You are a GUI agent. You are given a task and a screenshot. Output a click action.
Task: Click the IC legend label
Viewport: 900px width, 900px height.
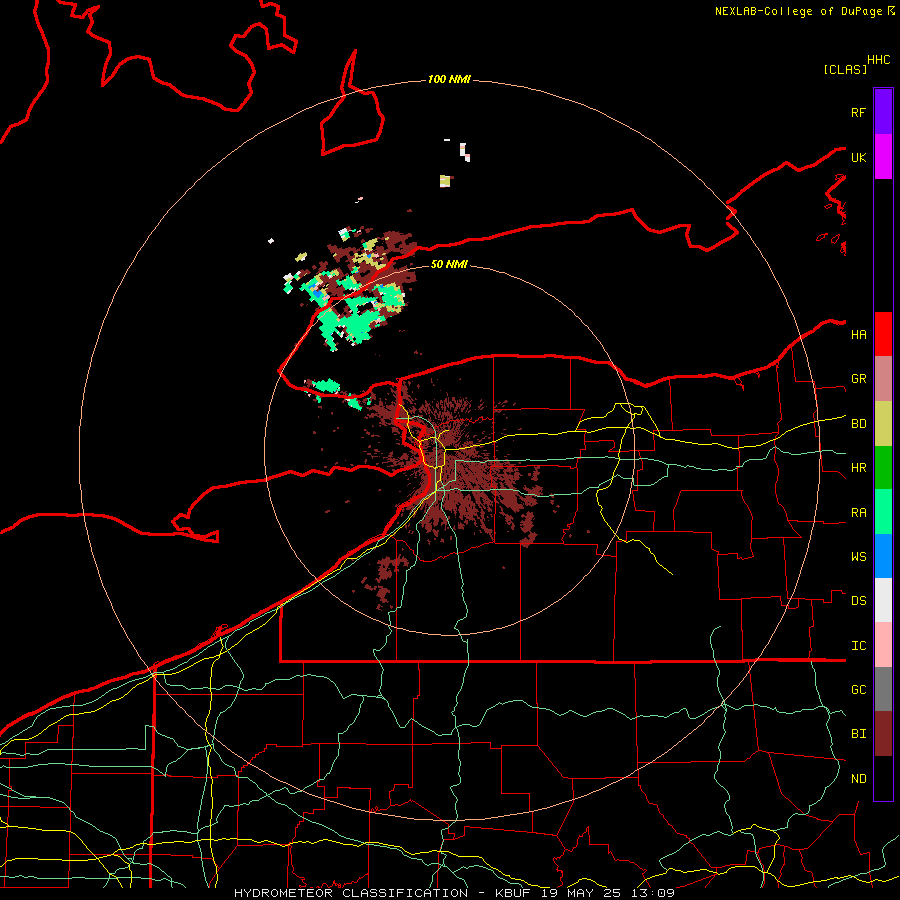pos(858,646)
